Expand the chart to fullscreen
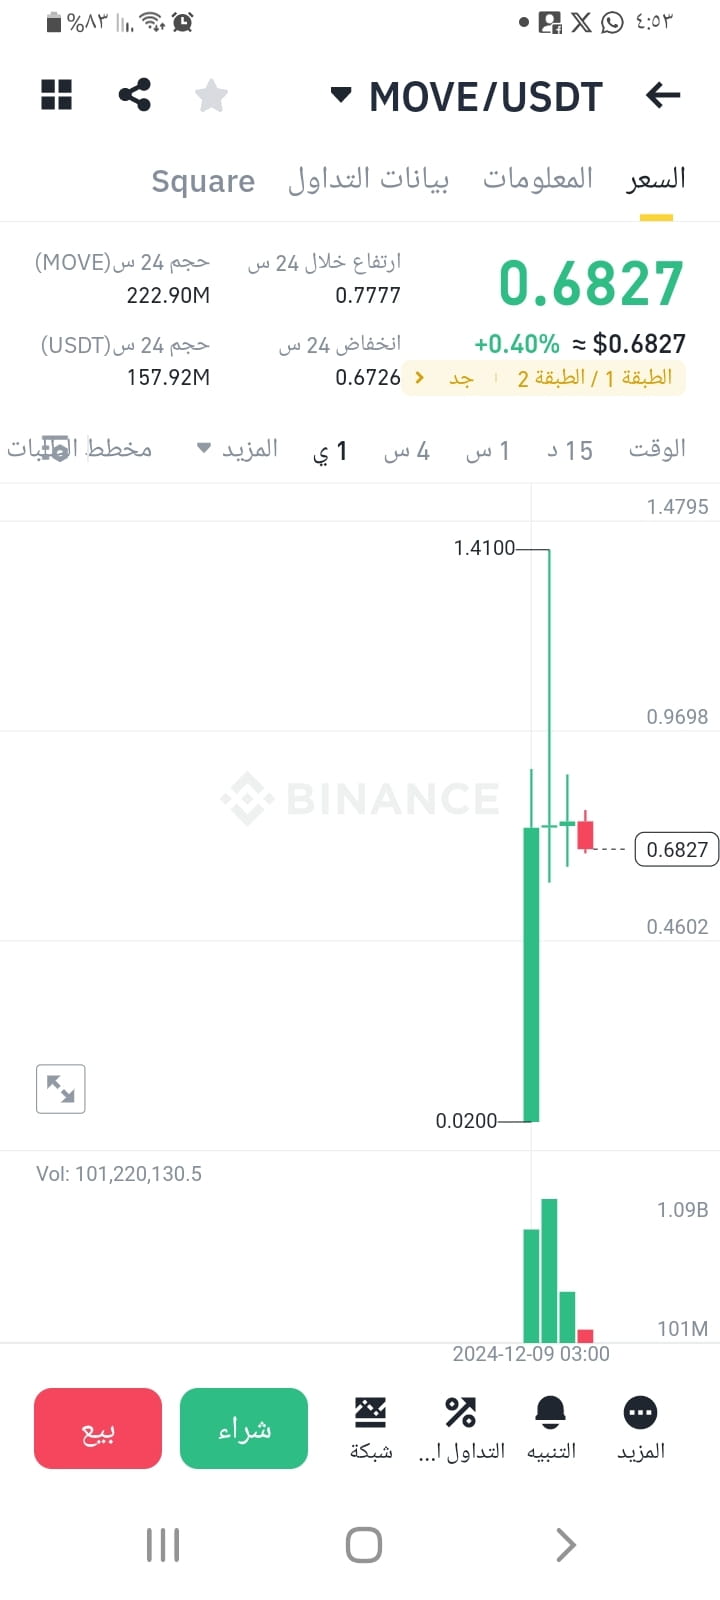The width and height of the screenshot is (720, 1600). [60, 1088]
